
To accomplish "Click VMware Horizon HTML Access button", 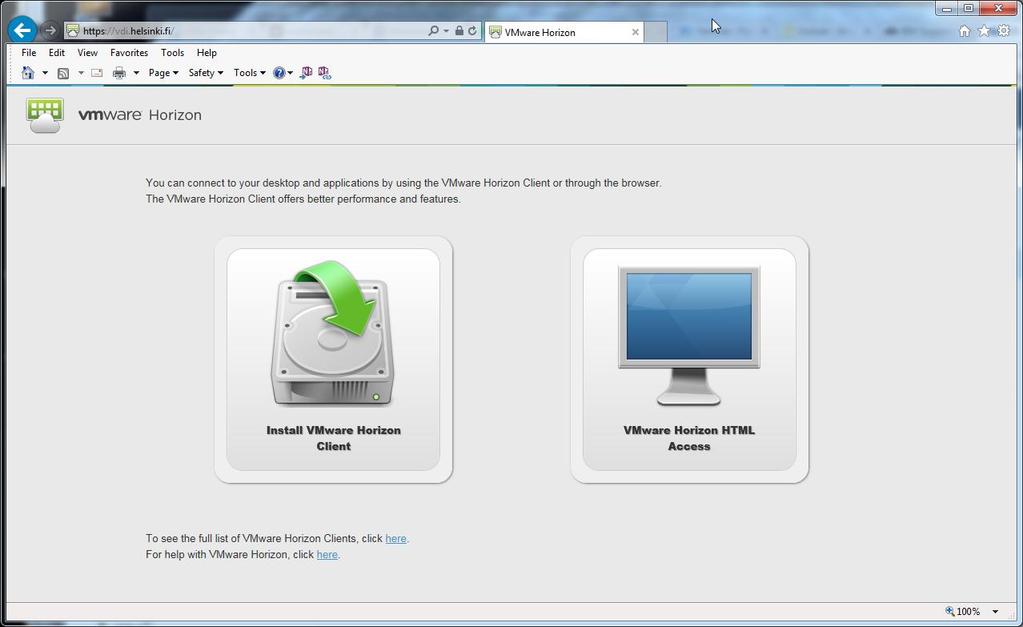I will point(689,359).
